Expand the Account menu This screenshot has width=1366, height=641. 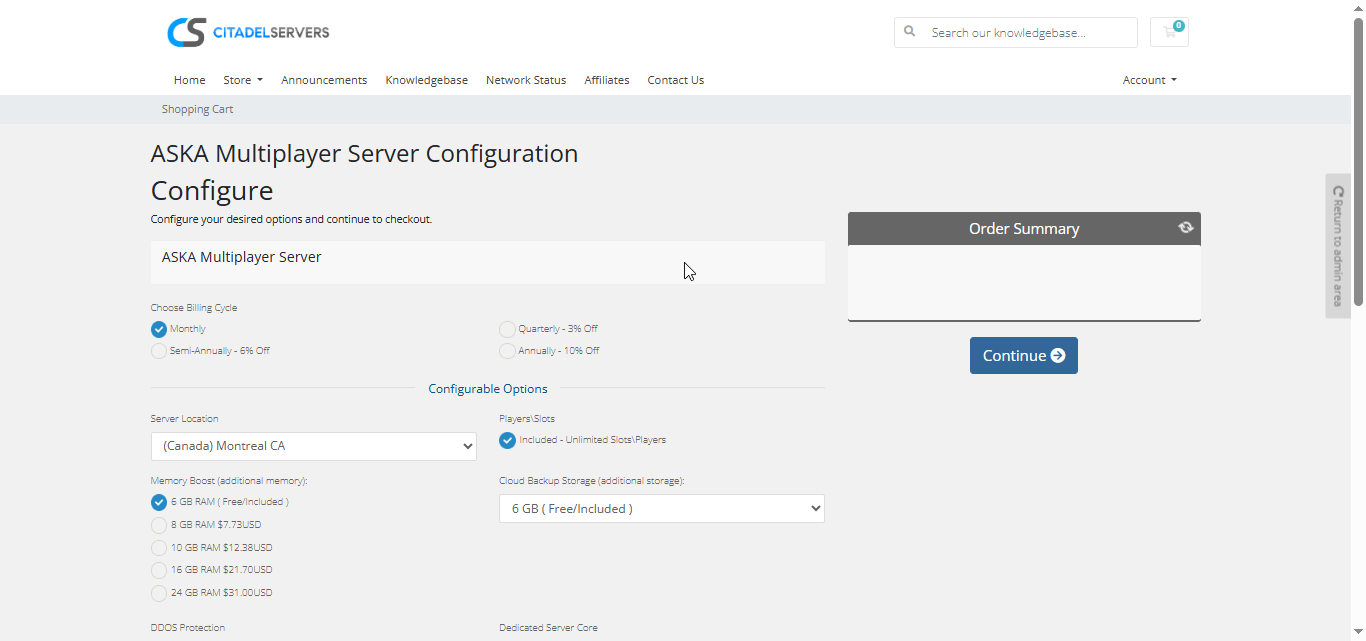coord(1149,80)
